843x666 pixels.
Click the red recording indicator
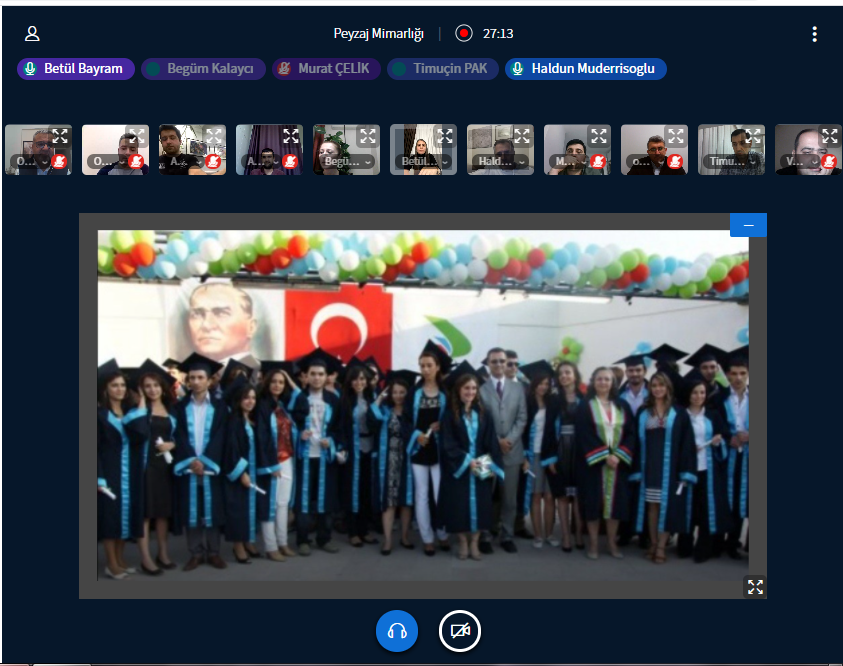[x=463, y=33]
